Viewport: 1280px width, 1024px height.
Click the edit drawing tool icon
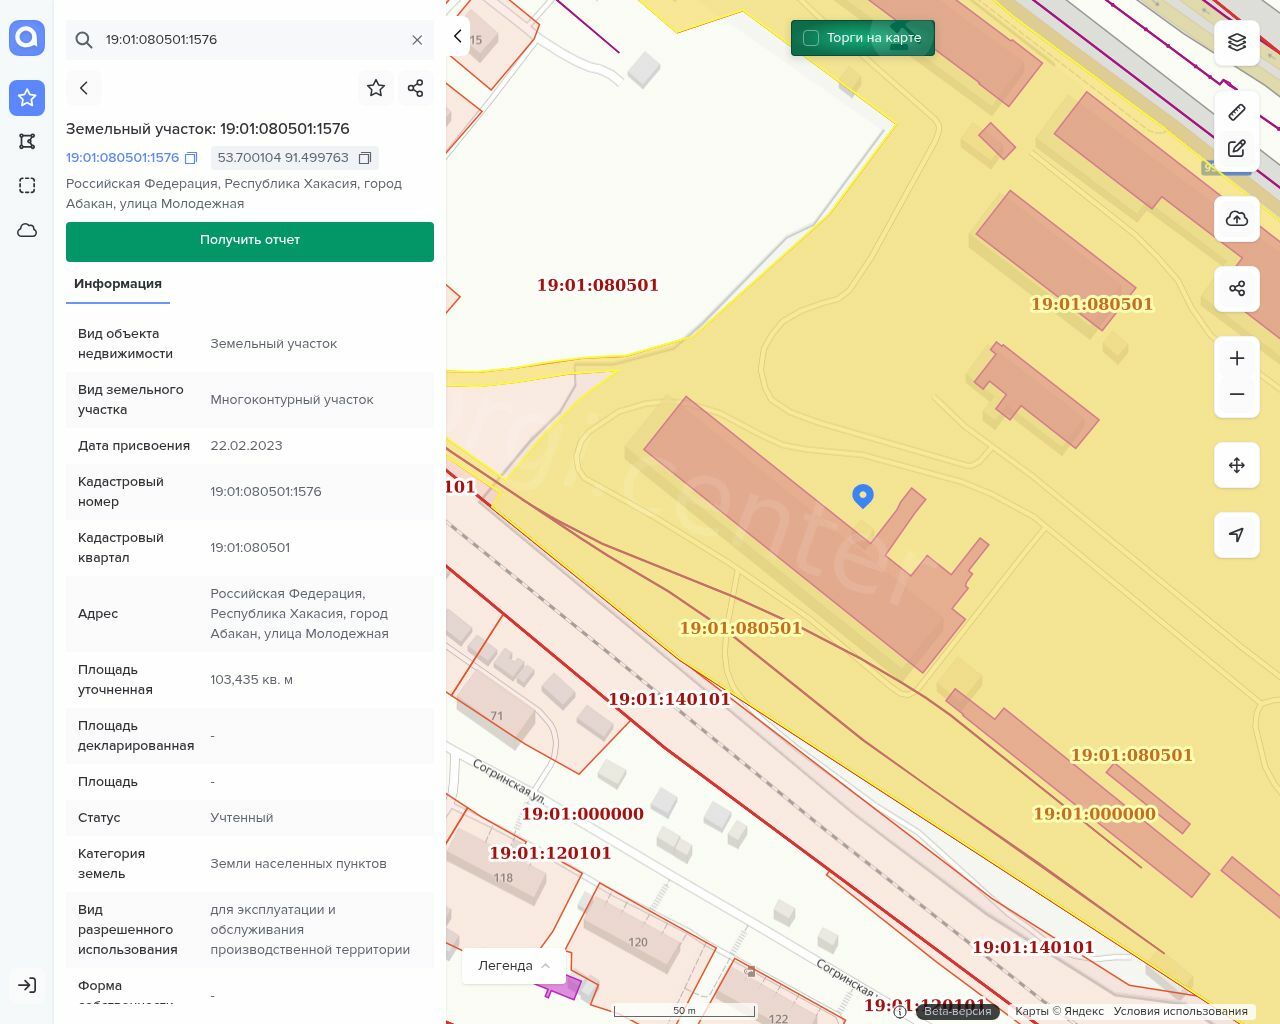1237,149
